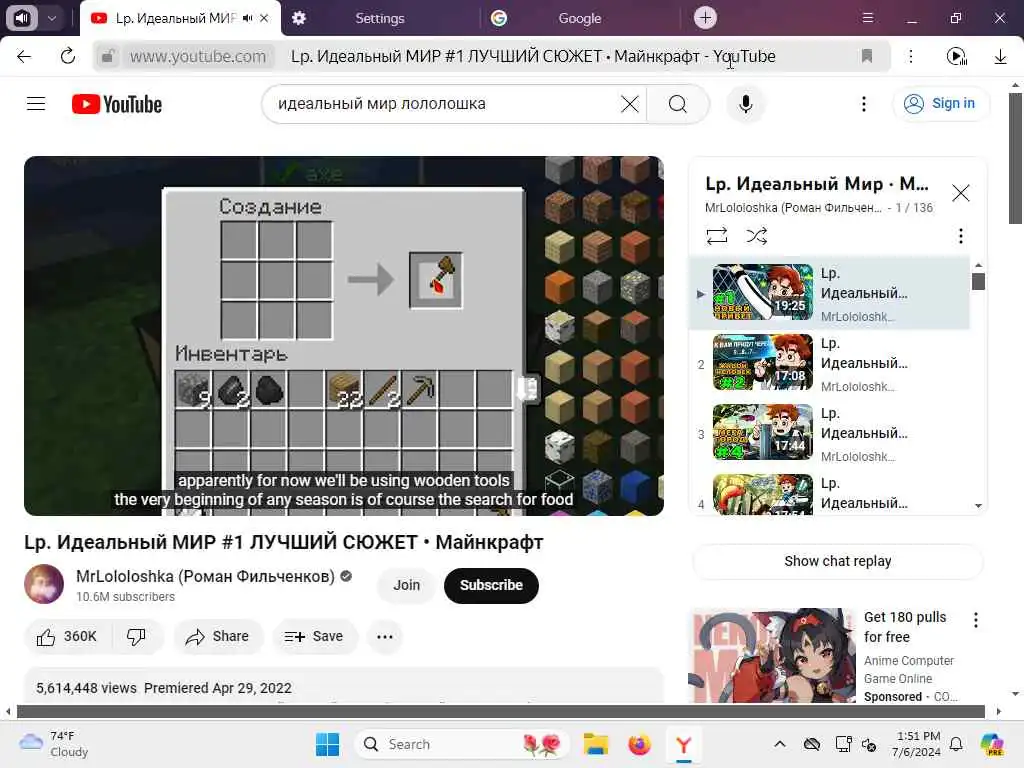The width and height of the screenshot is (1024, 768).
Task: Open YouTube settings three-dot menu
Action: coord(863,104)
